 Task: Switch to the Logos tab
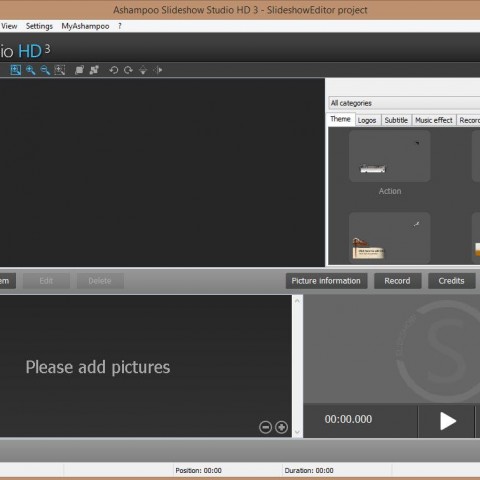tap(367, 120)
